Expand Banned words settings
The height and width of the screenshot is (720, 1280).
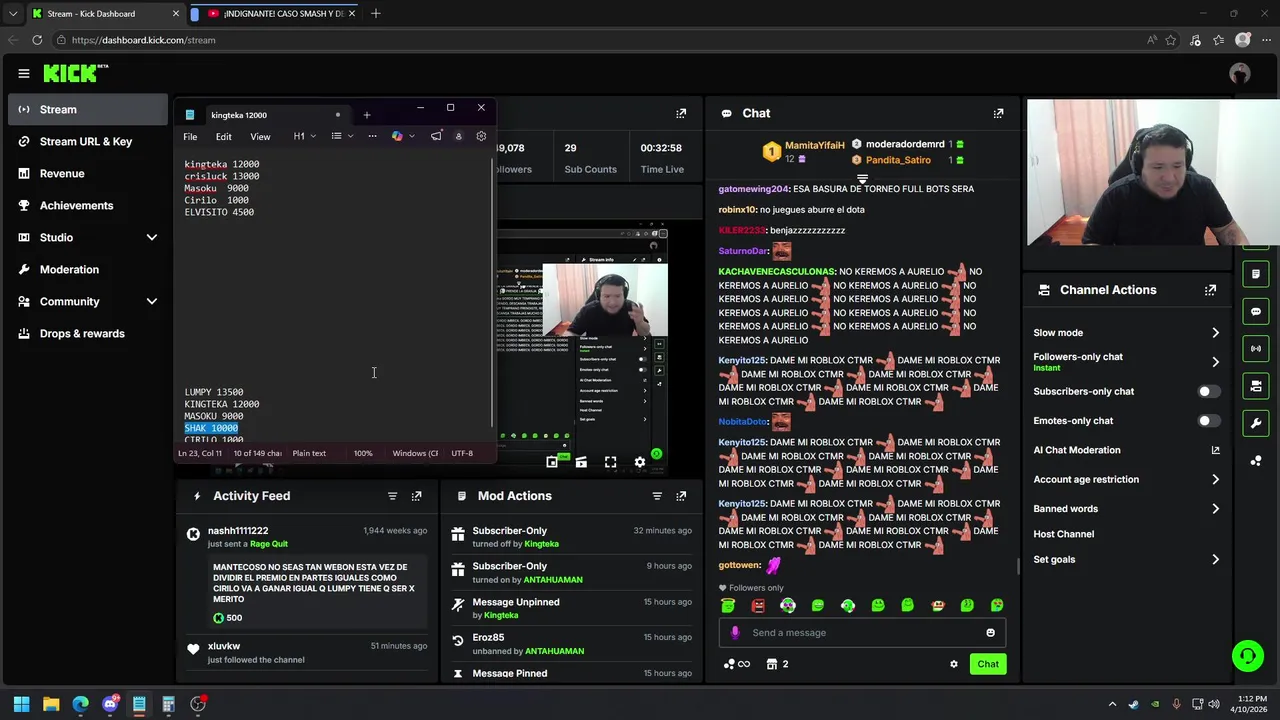(1126, 508)
